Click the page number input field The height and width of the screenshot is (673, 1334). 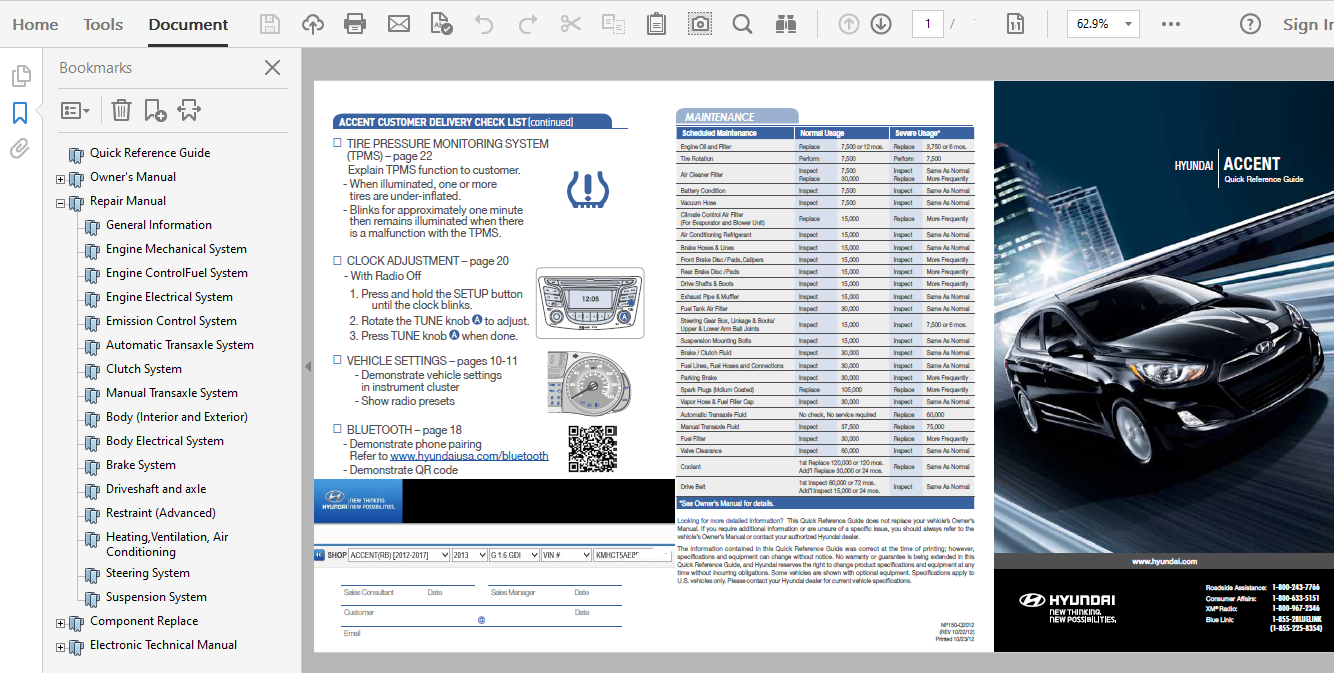pyautogui.click(x=927, y=24)
